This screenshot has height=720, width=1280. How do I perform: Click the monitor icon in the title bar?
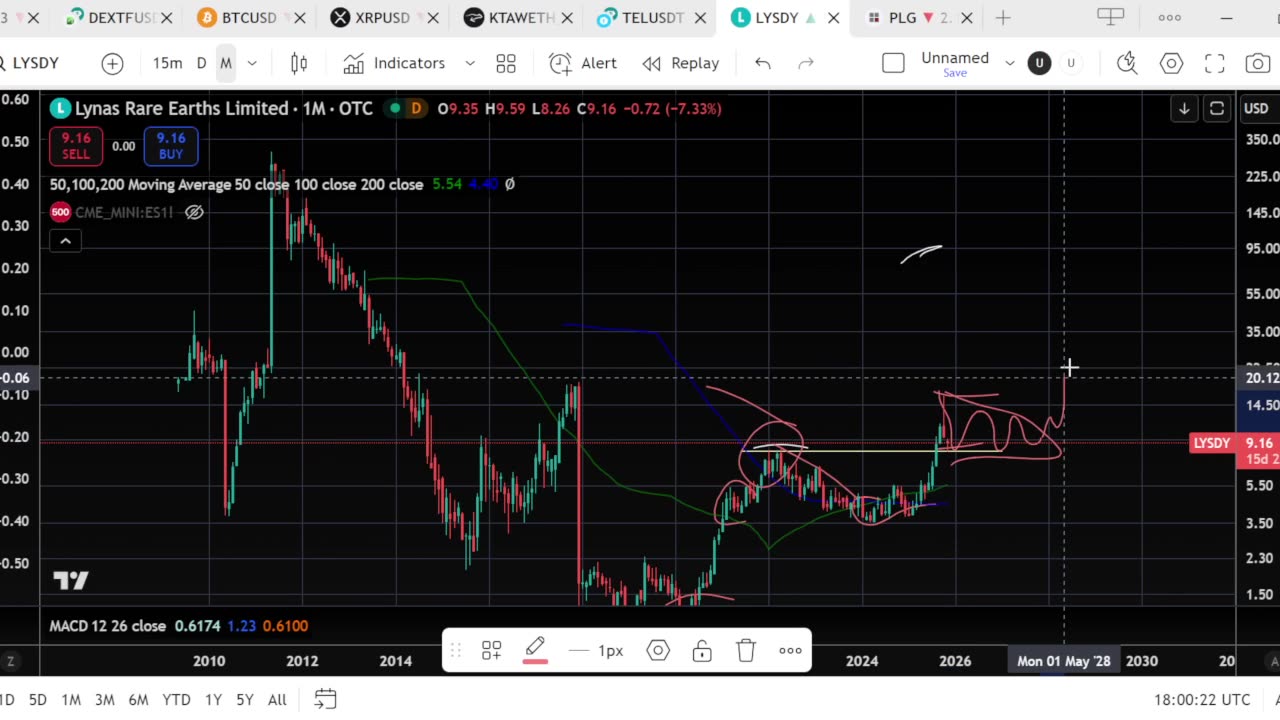point(1110,17)
